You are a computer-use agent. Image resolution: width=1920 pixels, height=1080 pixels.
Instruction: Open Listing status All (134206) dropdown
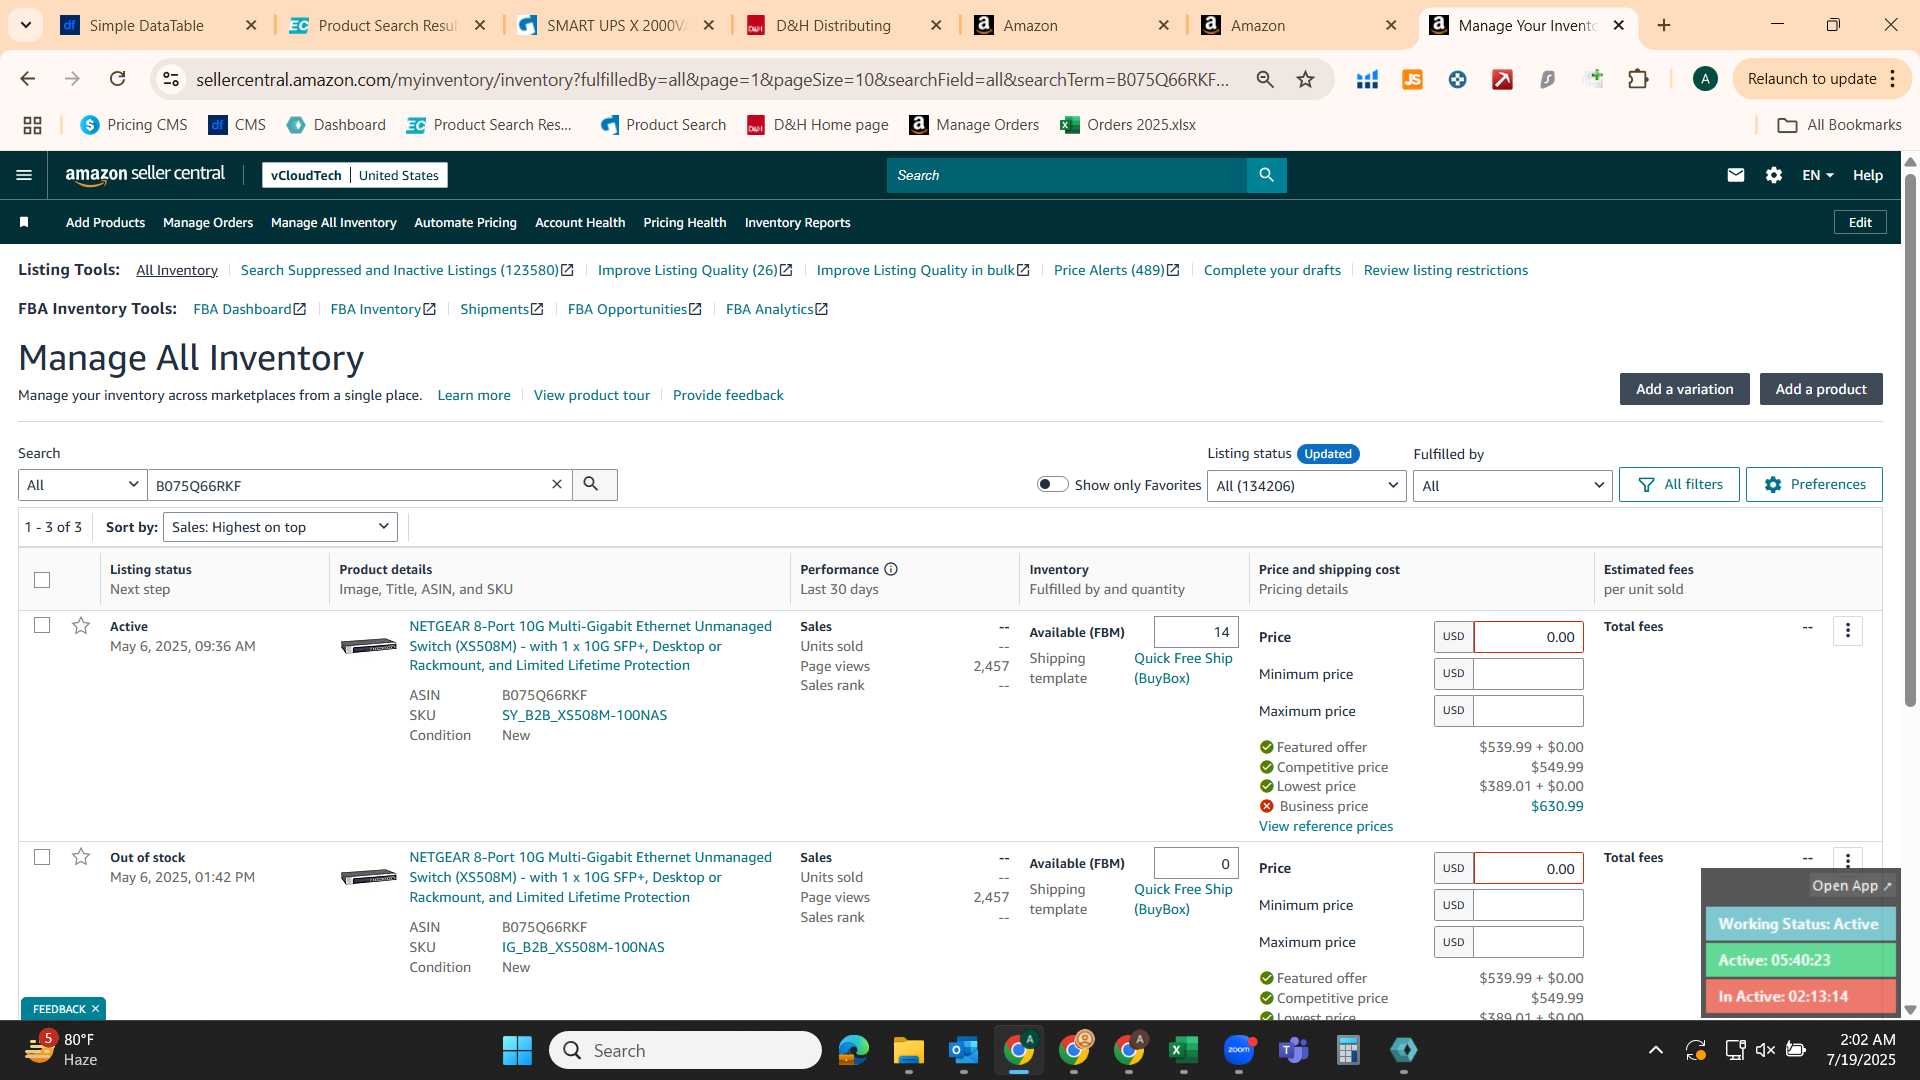[x=1306, y=486]
